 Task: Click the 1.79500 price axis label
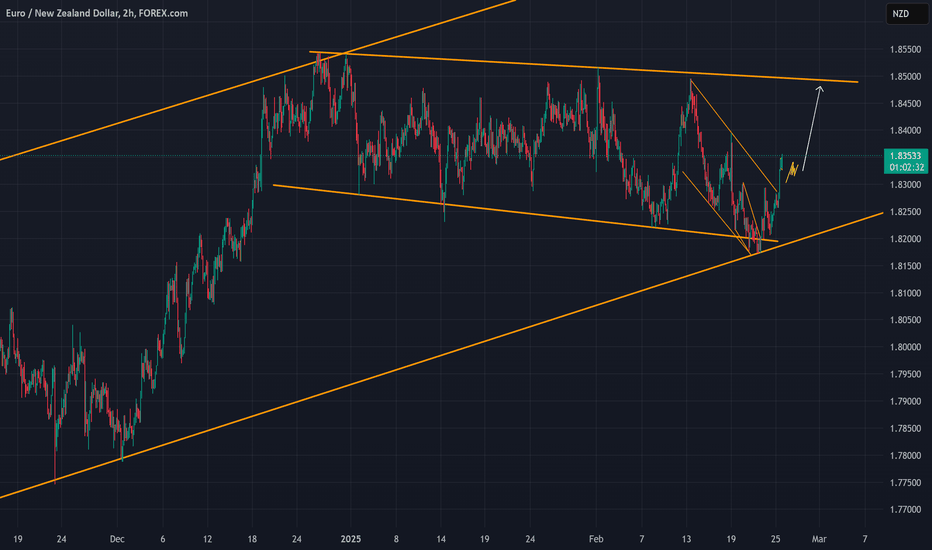[x=905, y=374]
